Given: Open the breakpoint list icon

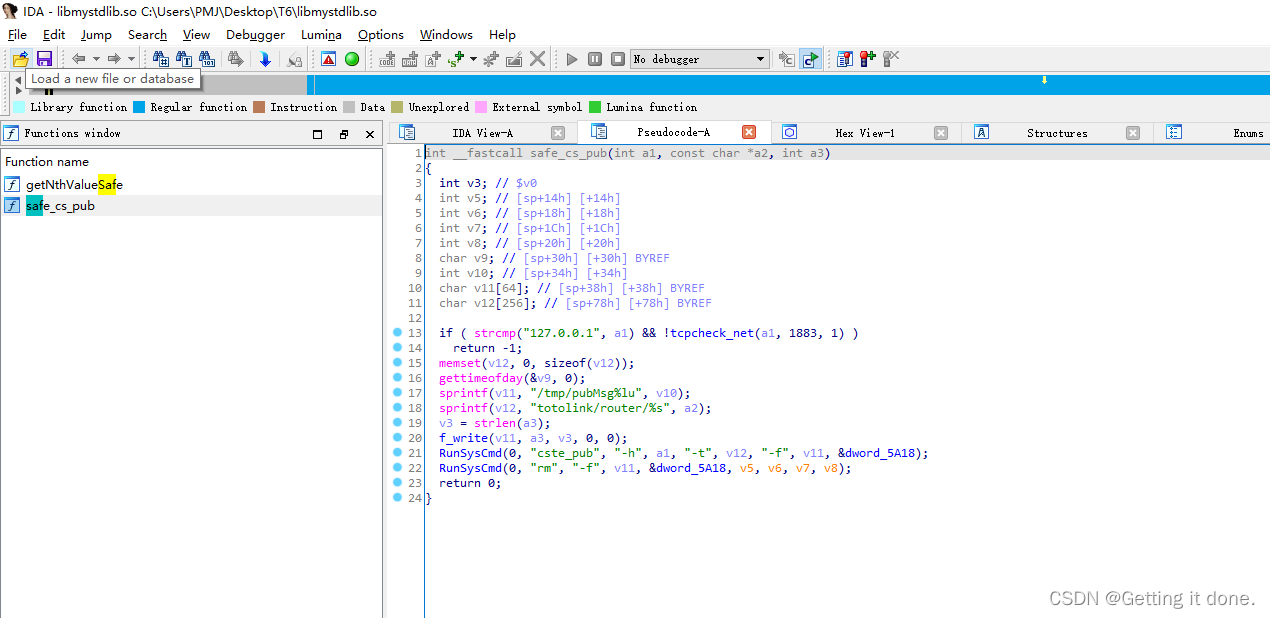Looking at the screenshot, I should (x=845, y=59).
